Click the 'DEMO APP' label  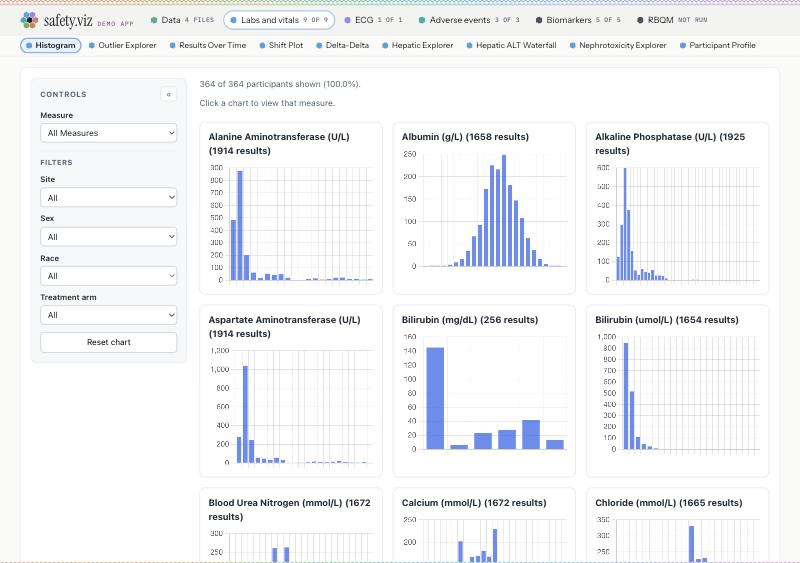click(115, 23)
